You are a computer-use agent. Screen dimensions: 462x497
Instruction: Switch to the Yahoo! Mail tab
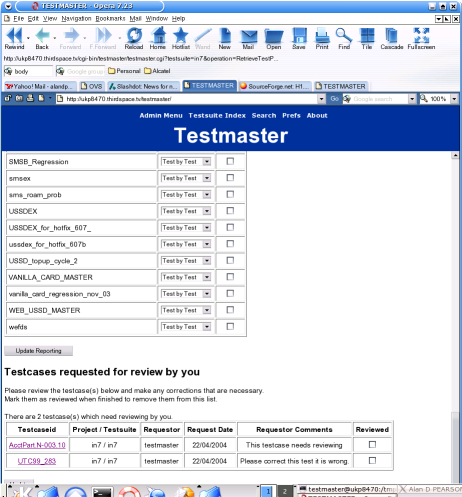(40, 86)
